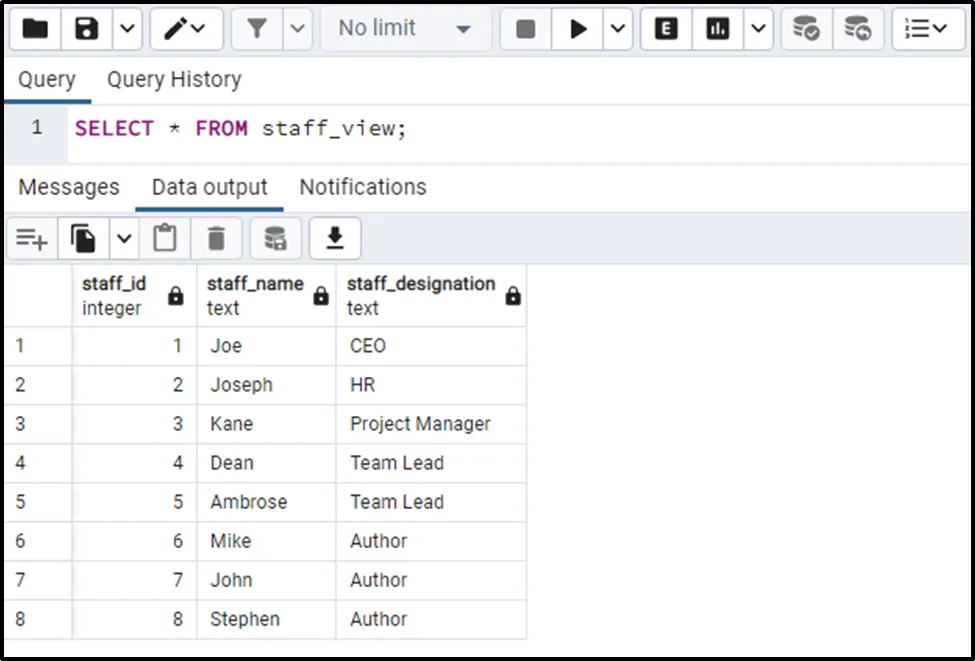The image size is (975, 661).
Task: Click the rollback transaction icon
Action: (857, 29)
